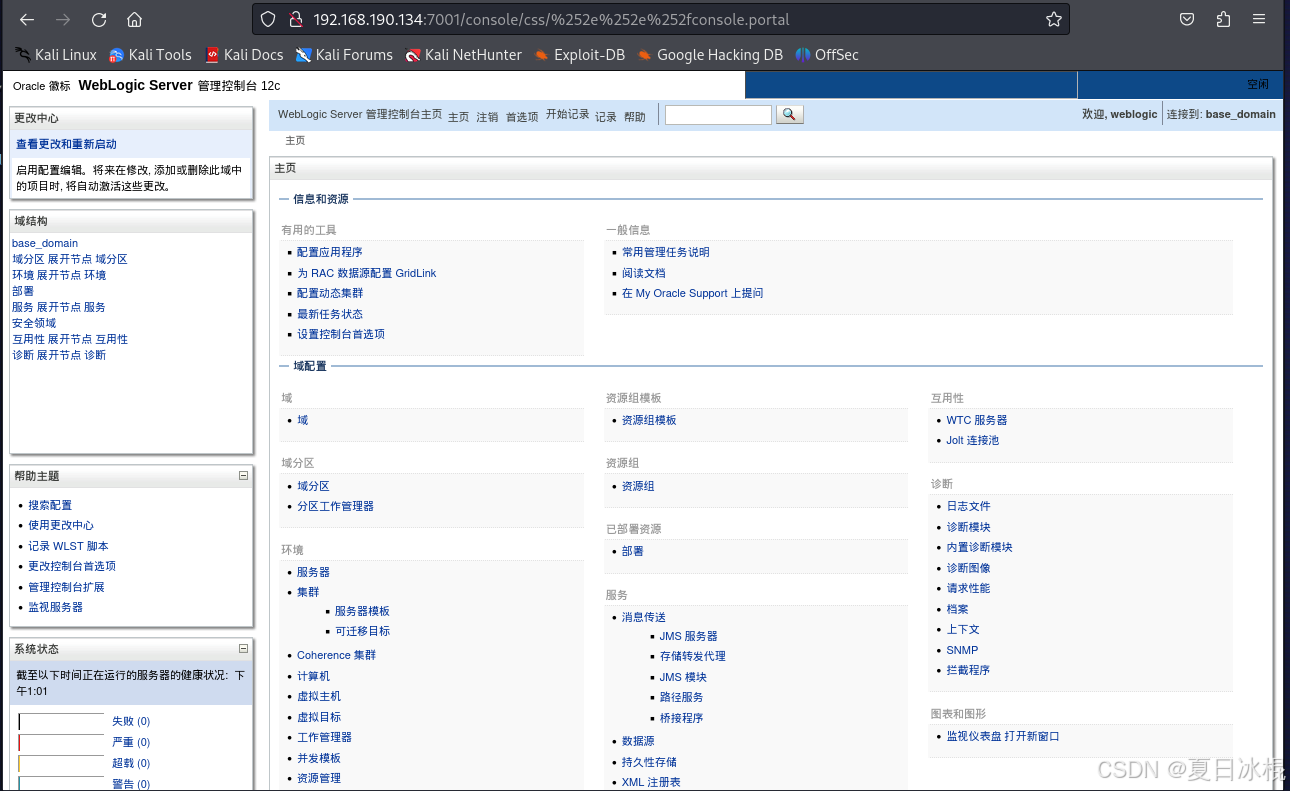Click the 失败 (0) status link
This screenshot has height=791, width=1290.
(x=131, y=721)
